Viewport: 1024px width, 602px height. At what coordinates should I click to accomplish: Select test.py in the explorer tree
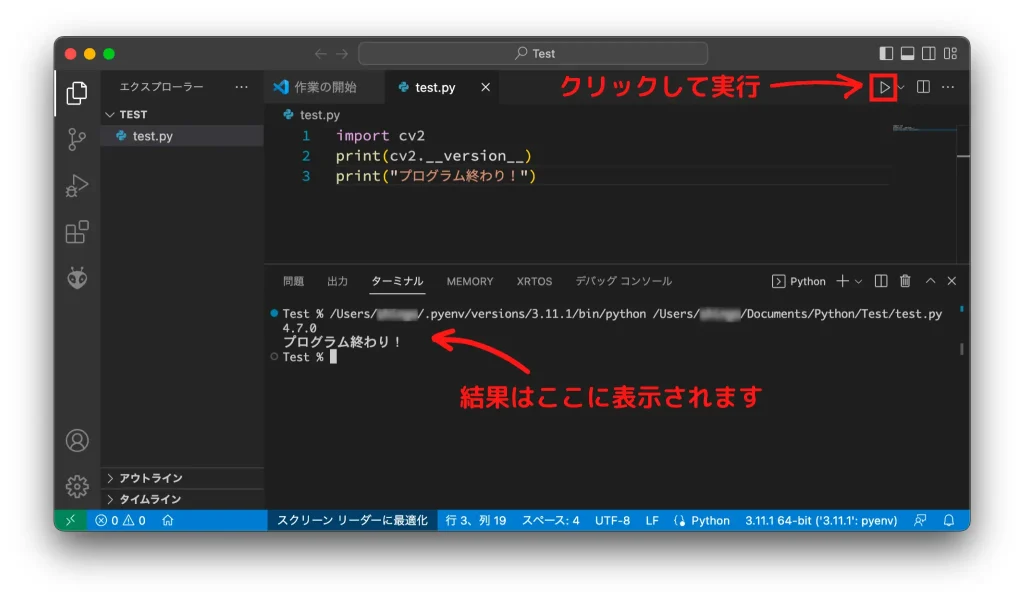click(152, 136)
